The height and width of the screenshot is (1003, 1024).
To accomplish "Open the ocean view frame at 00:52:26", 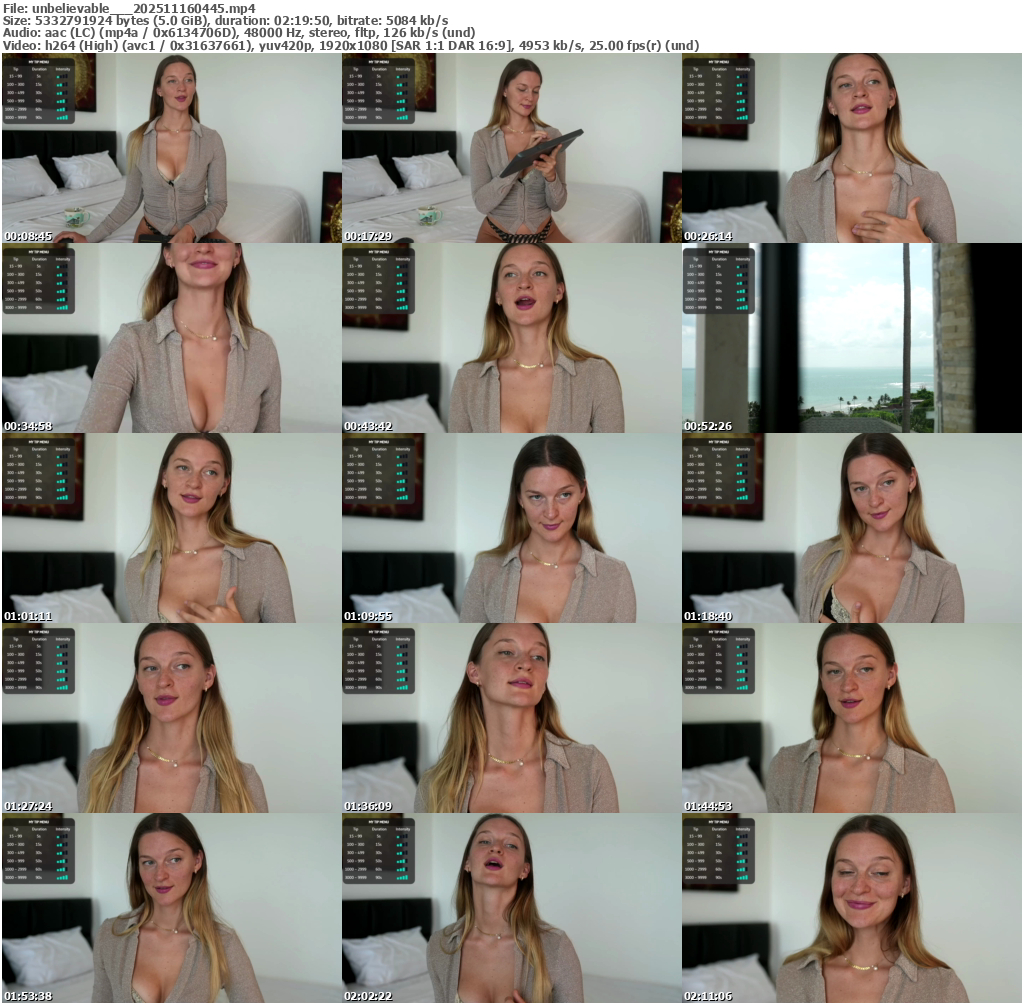I will point(852,338).
